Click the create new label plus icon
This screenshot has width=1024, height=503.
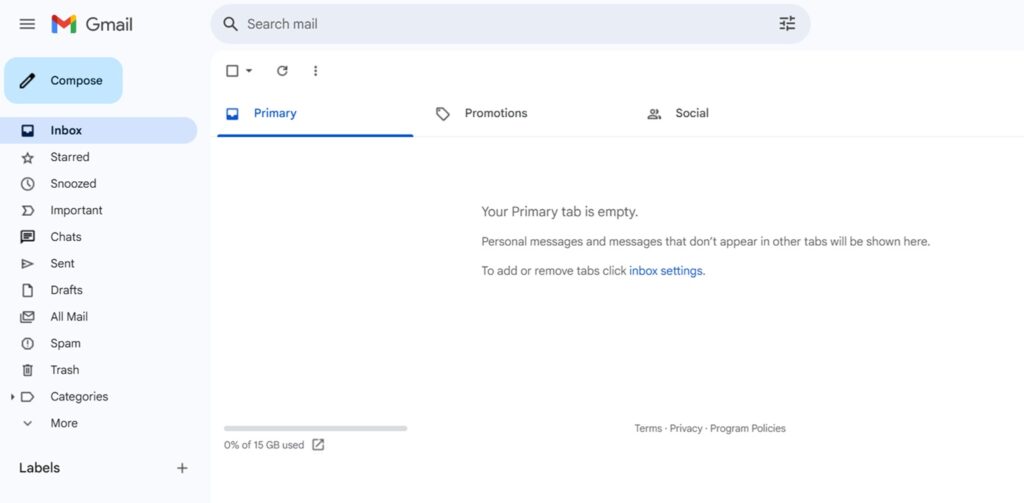pyautogui.click(x=182, y=468)
